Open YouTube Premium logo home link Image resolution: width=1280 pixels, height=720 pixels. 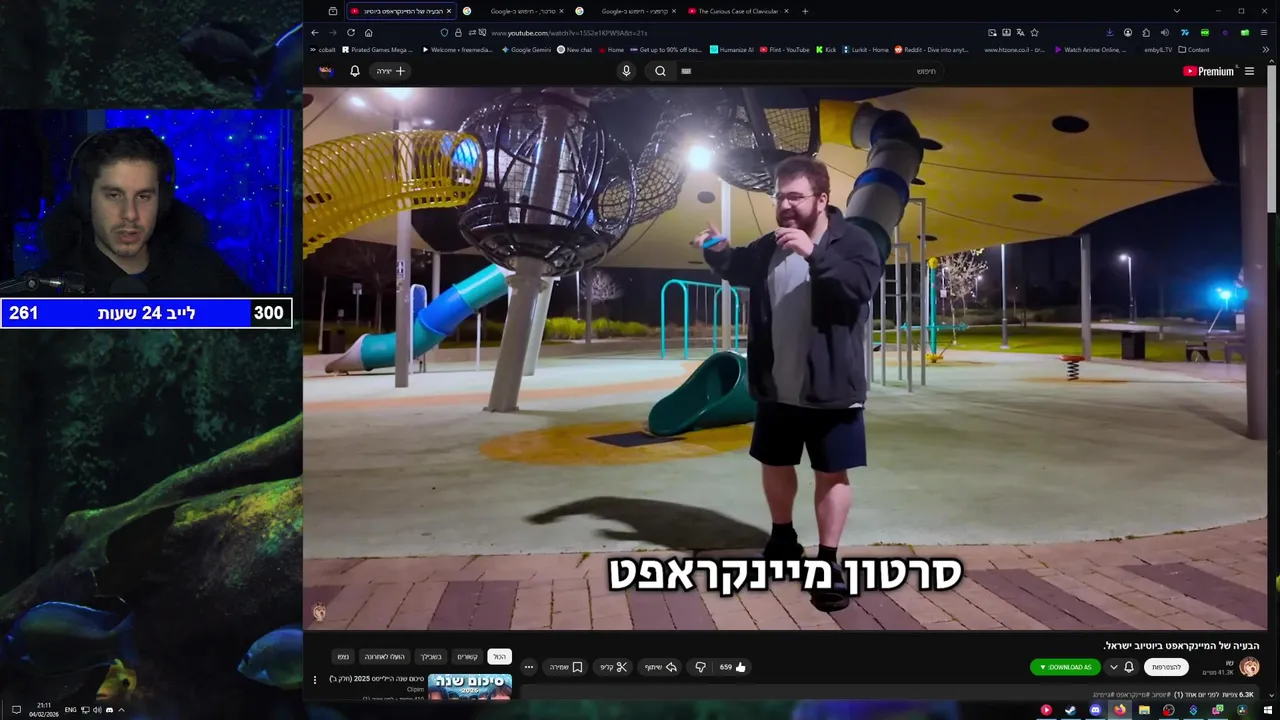coord(1208,71)
